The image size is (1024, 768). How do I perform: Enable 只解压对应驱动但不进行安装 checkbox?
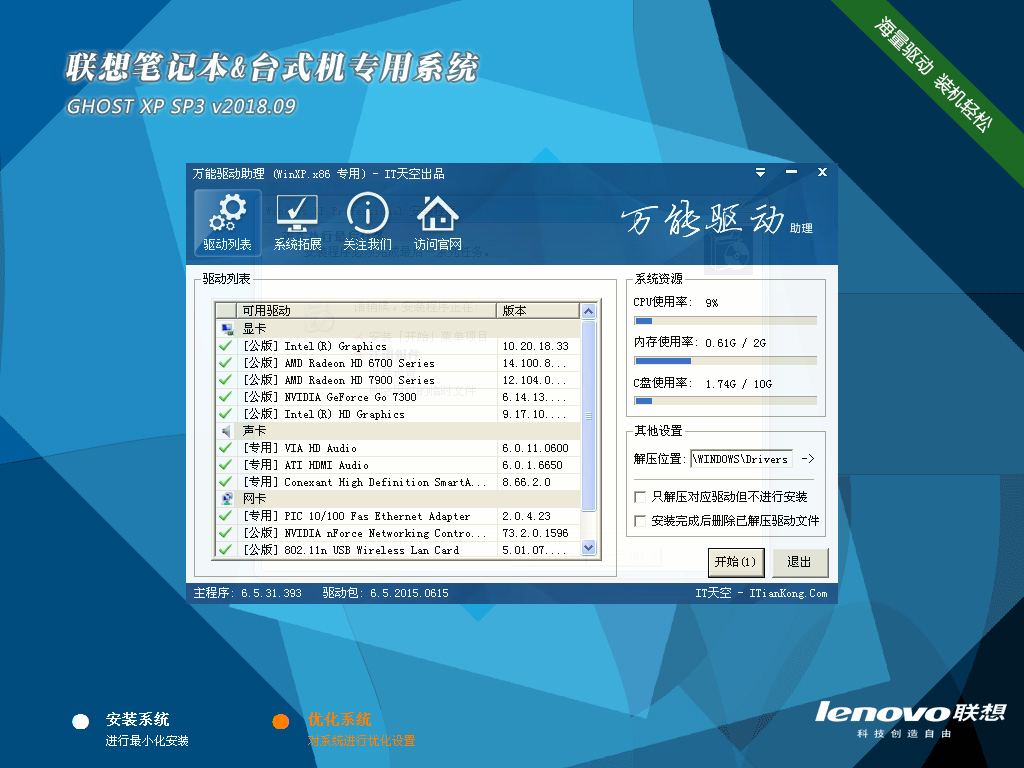(x=640, y=497)
